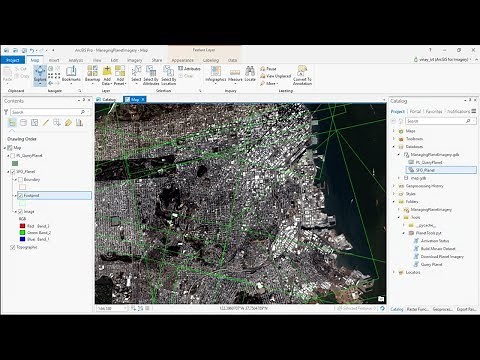Toggle the Map checkbox in Contents

10,148
